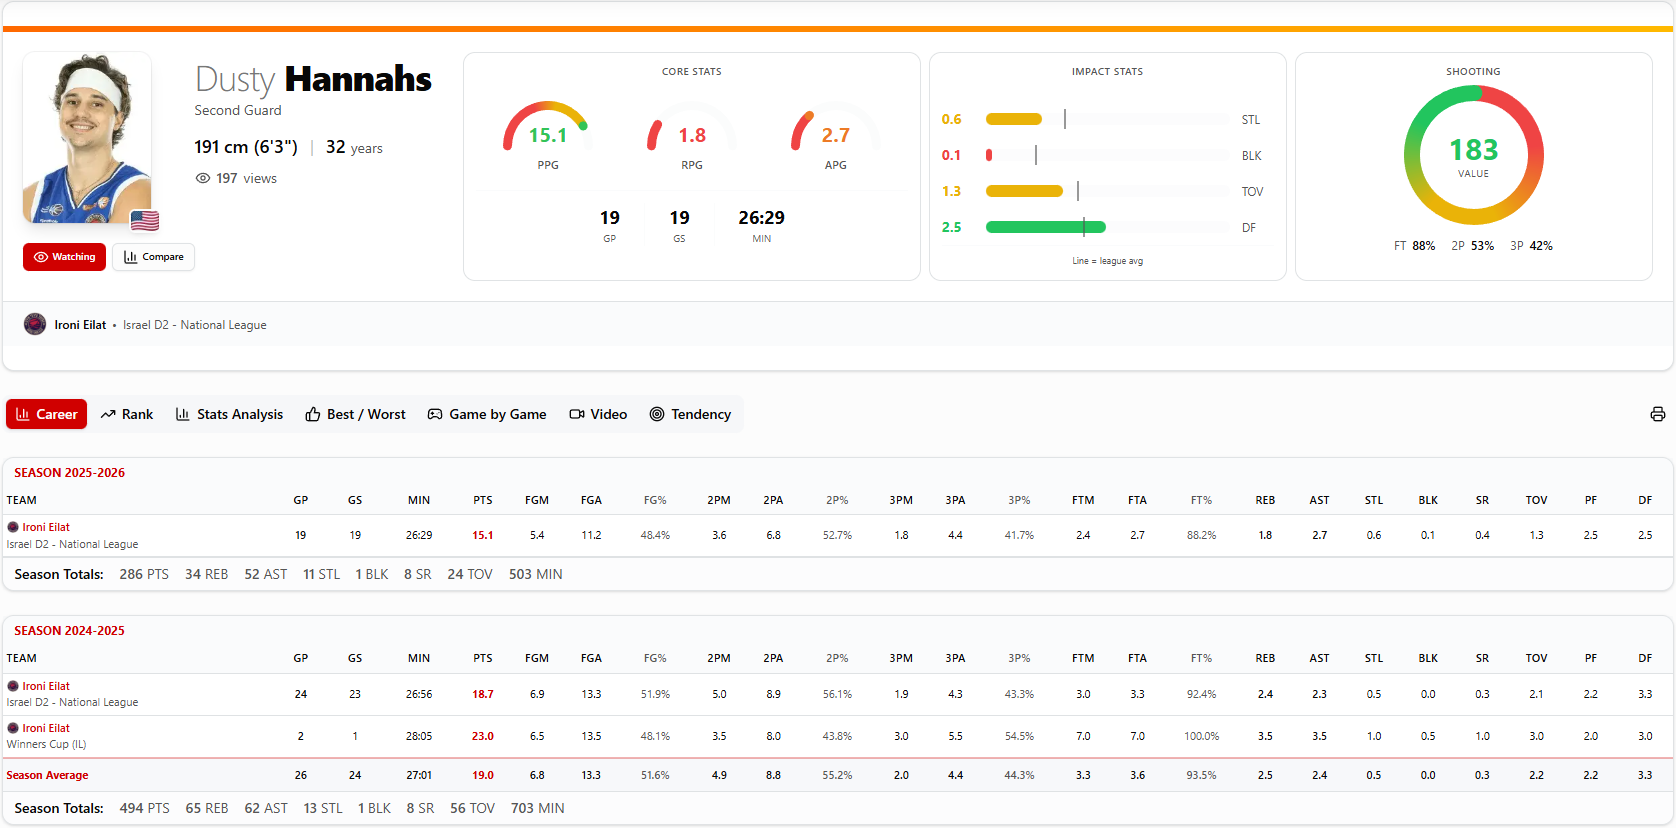
Task: Toggle the red Watching button
Action: pyautogui.click(x=65, y=257)
